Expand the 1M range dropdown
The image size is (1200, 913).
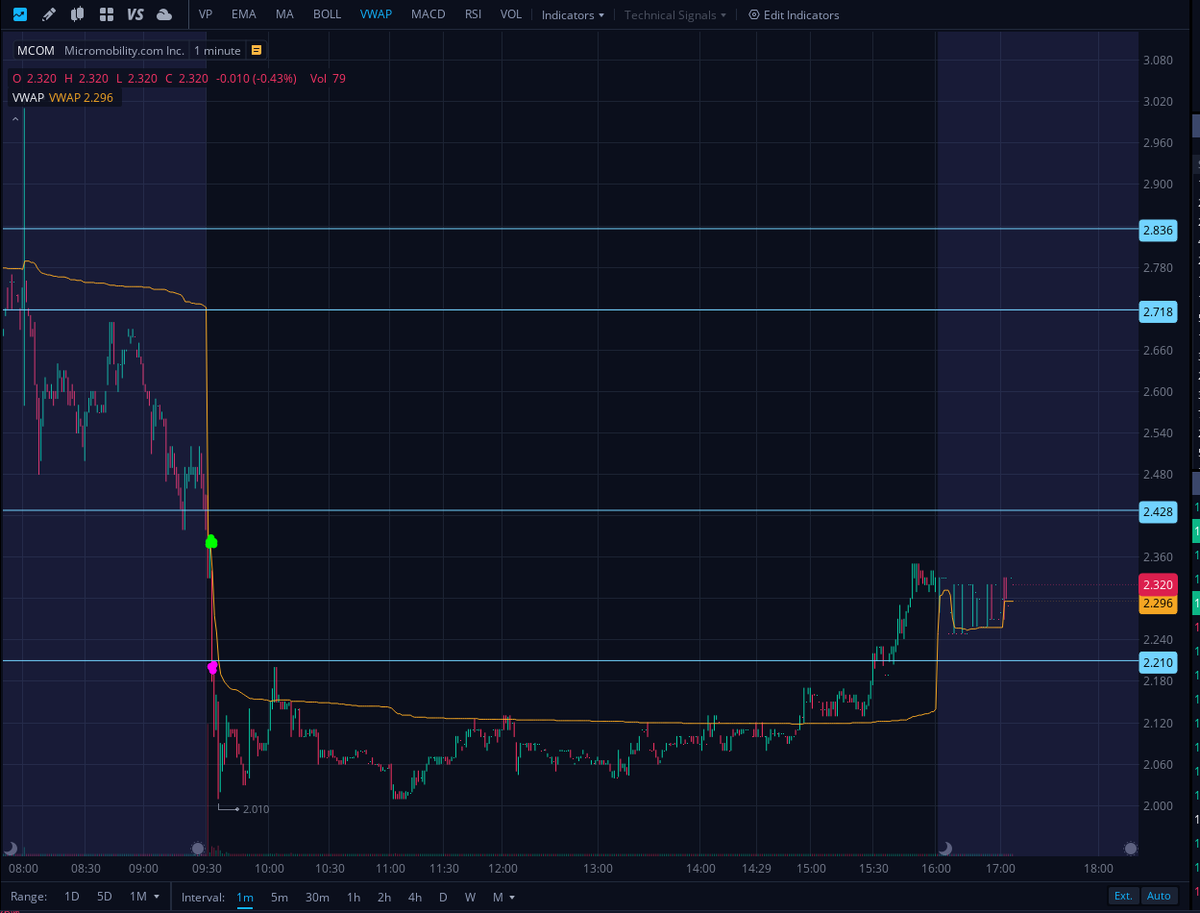145,897
